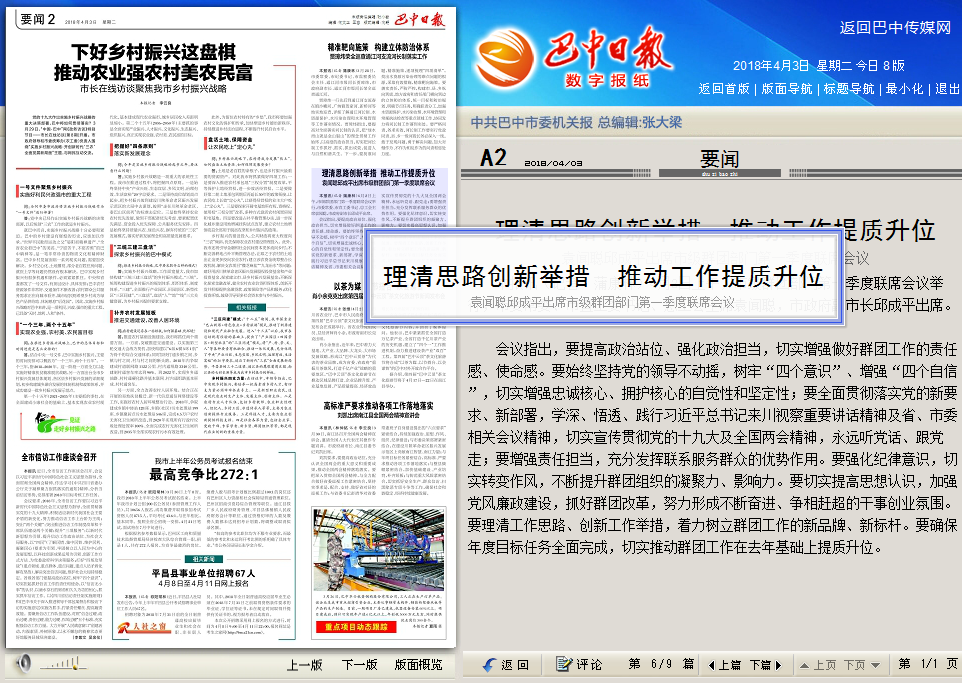This screenshot has width=962, height=683.
Task: Click the green 相关链接 label
Action: point(247,307)
